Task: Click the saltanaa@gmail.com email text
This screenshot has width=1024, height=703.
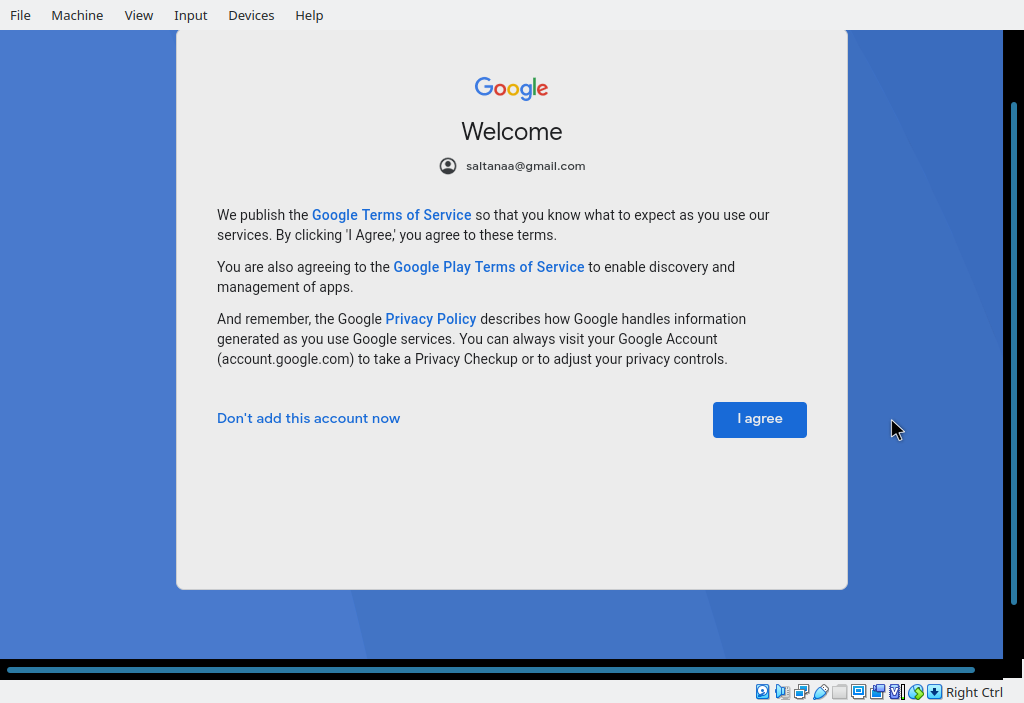Action: (x=525, y=166)
